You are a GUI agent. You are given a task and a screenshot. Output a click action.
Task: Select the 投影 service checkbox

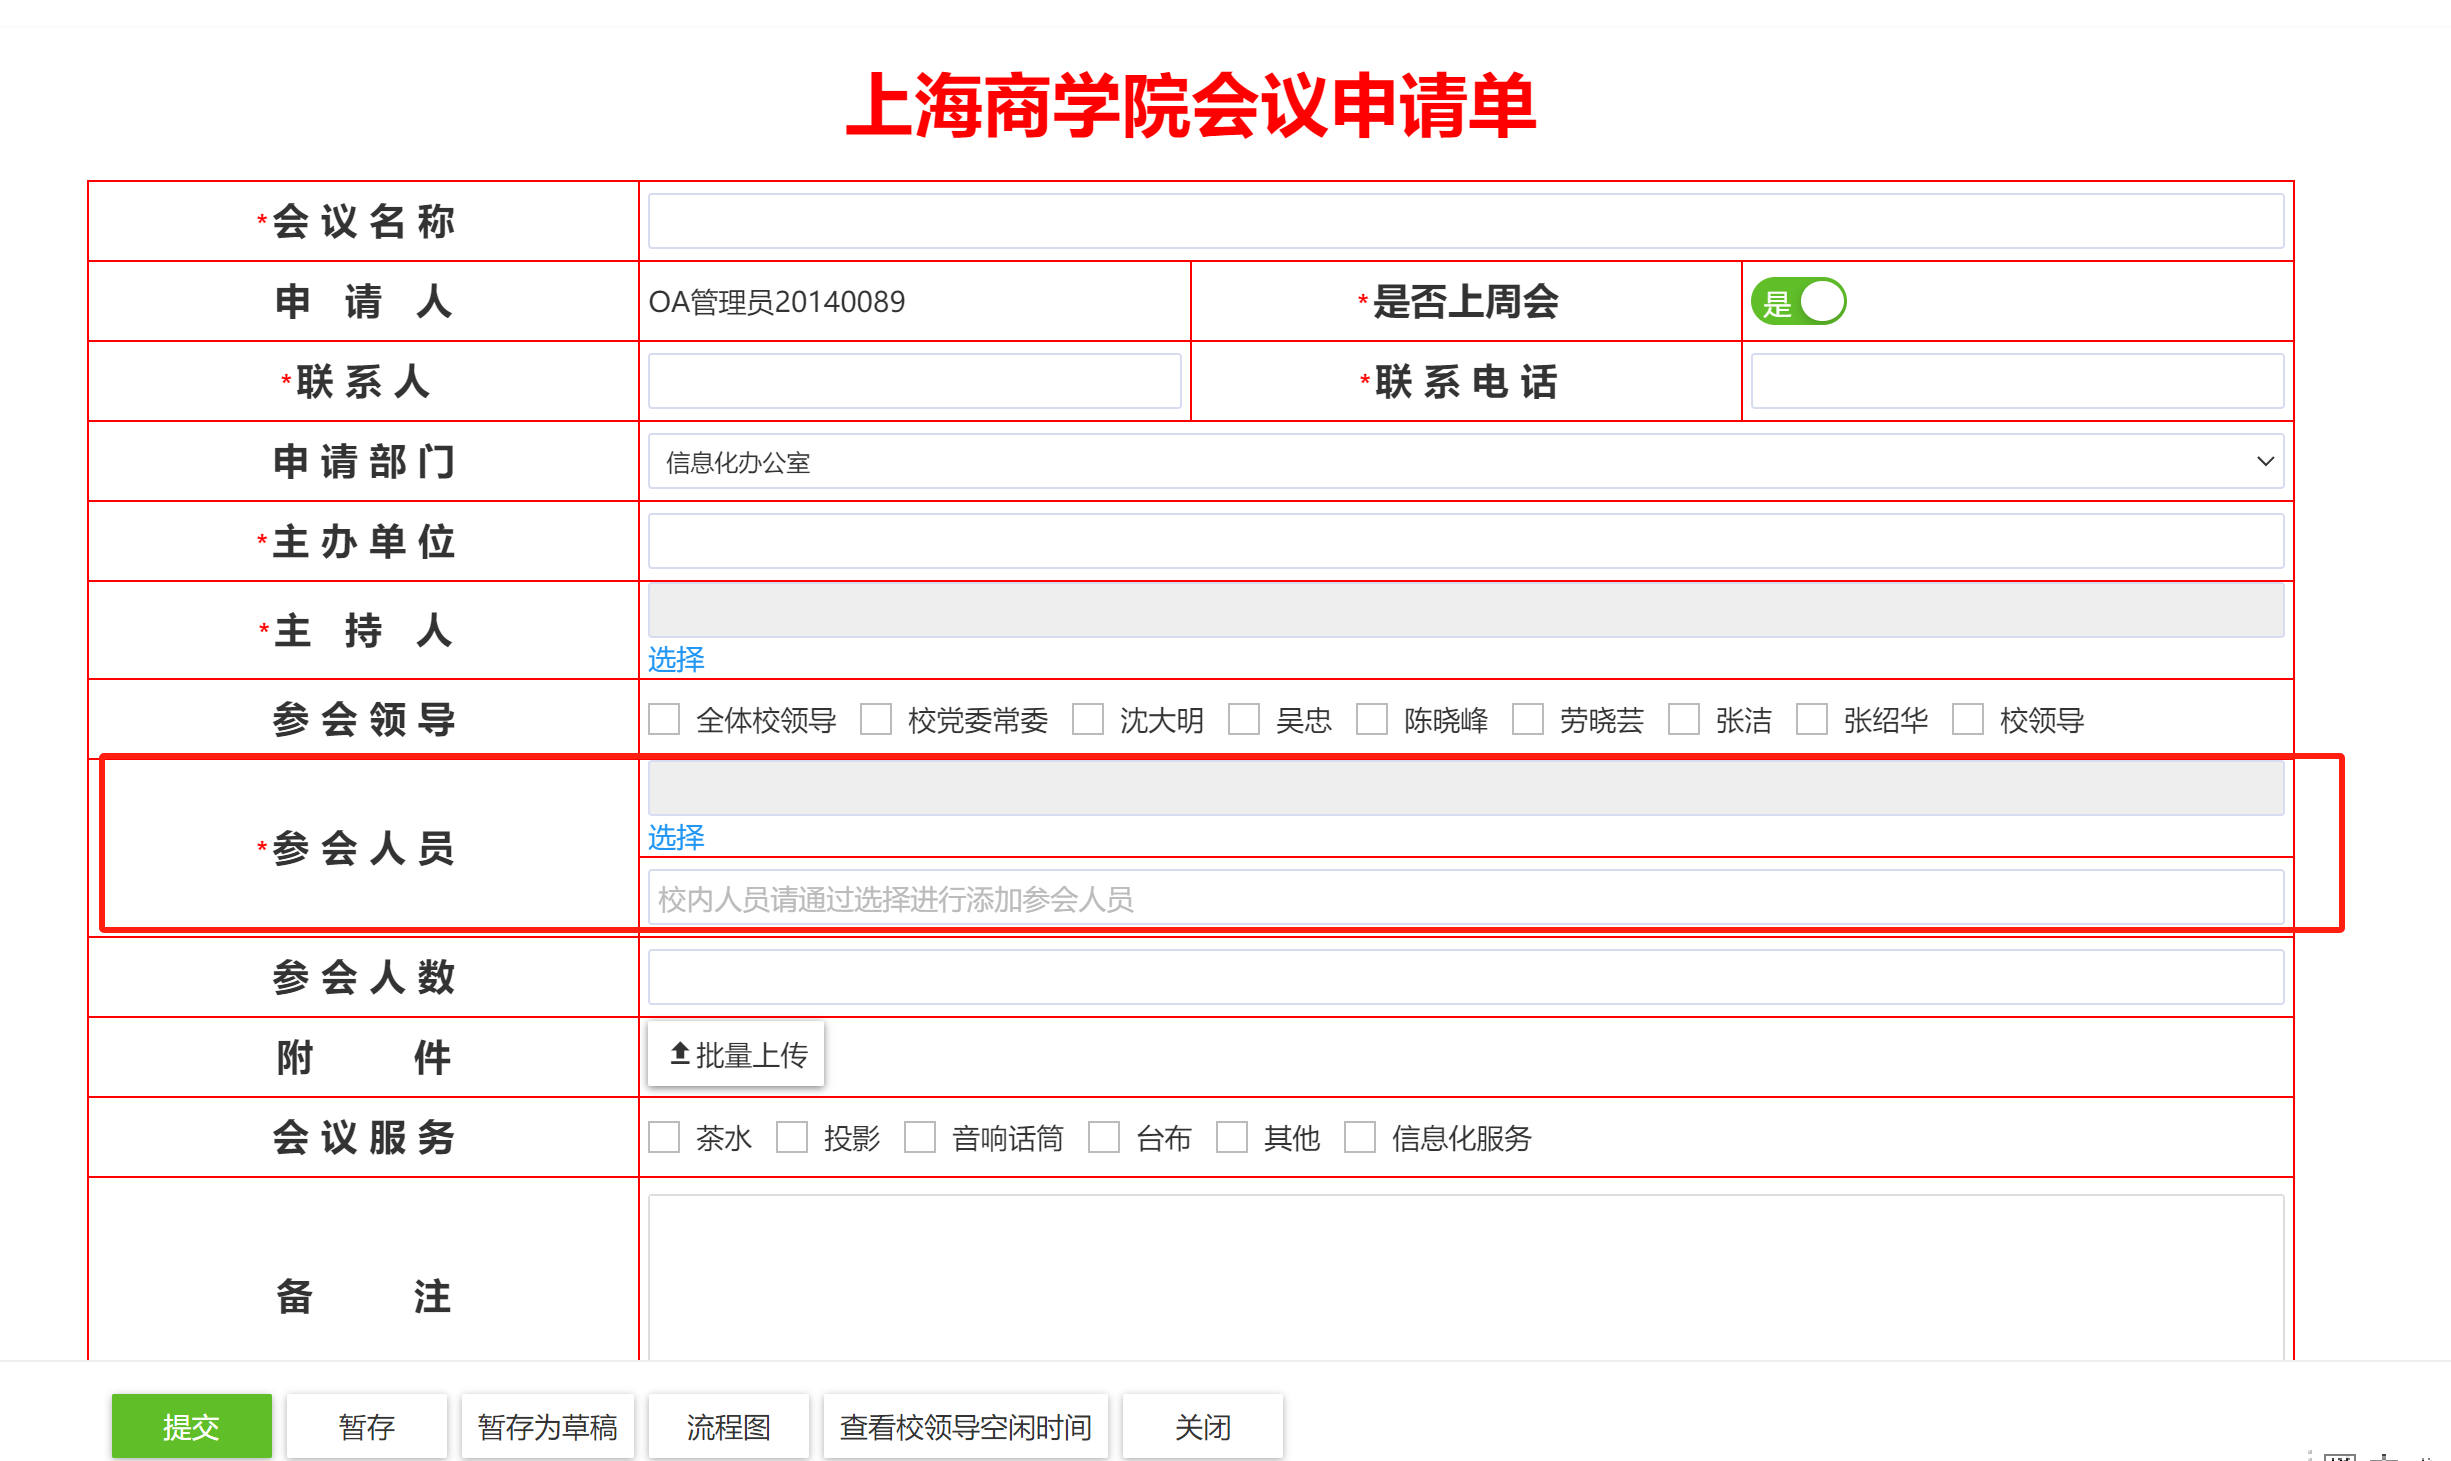pyautogui.click(x=792, y=1138)
